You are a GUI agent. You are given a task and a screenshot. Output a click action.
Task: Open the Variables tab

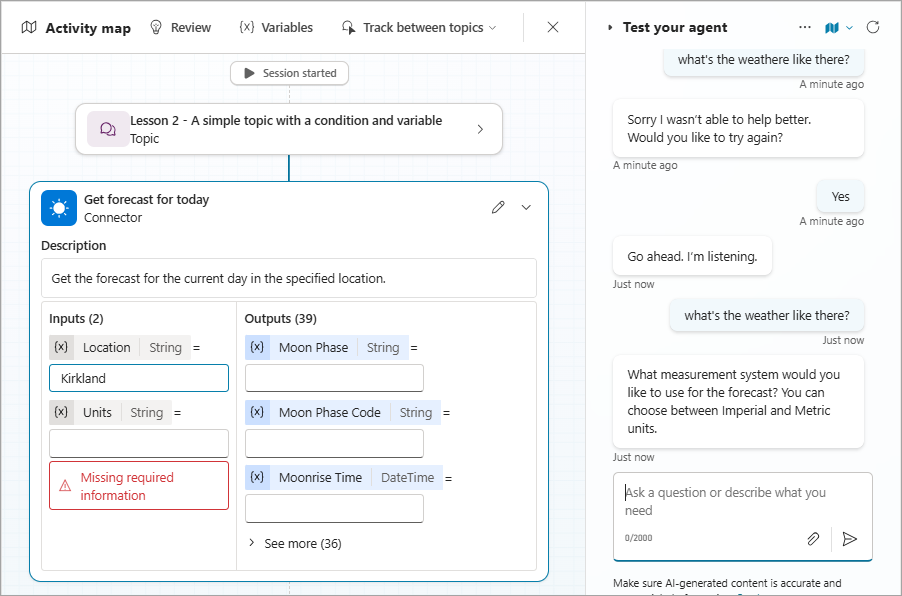click(x=276, y=27)
